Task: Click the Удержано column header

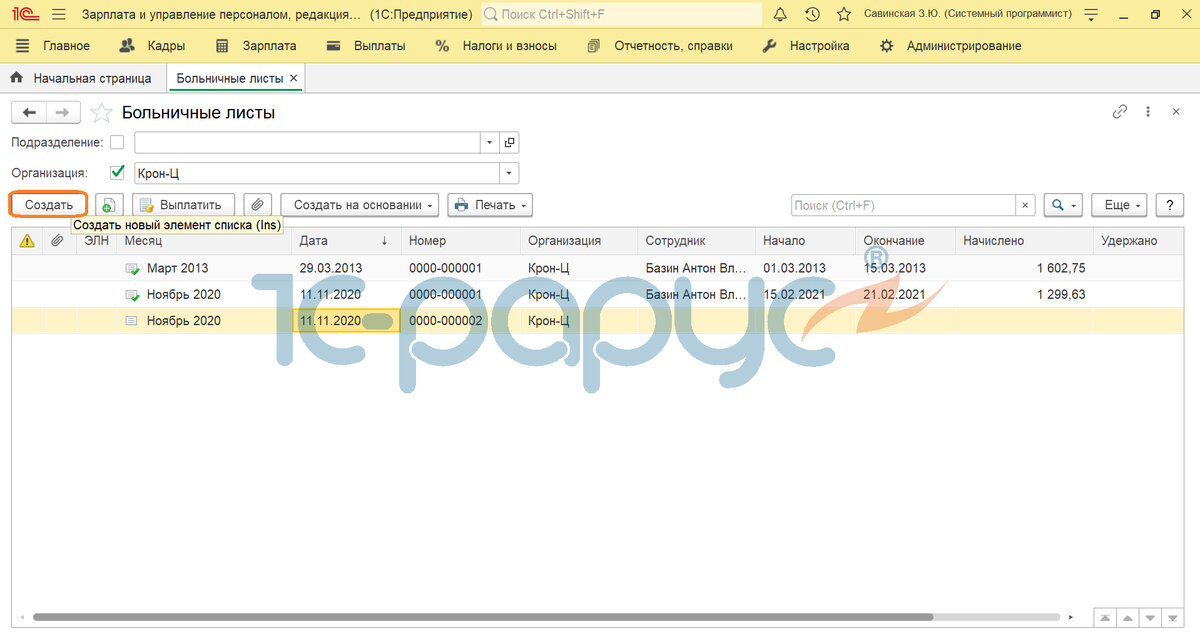Action: click(1139, 241)
